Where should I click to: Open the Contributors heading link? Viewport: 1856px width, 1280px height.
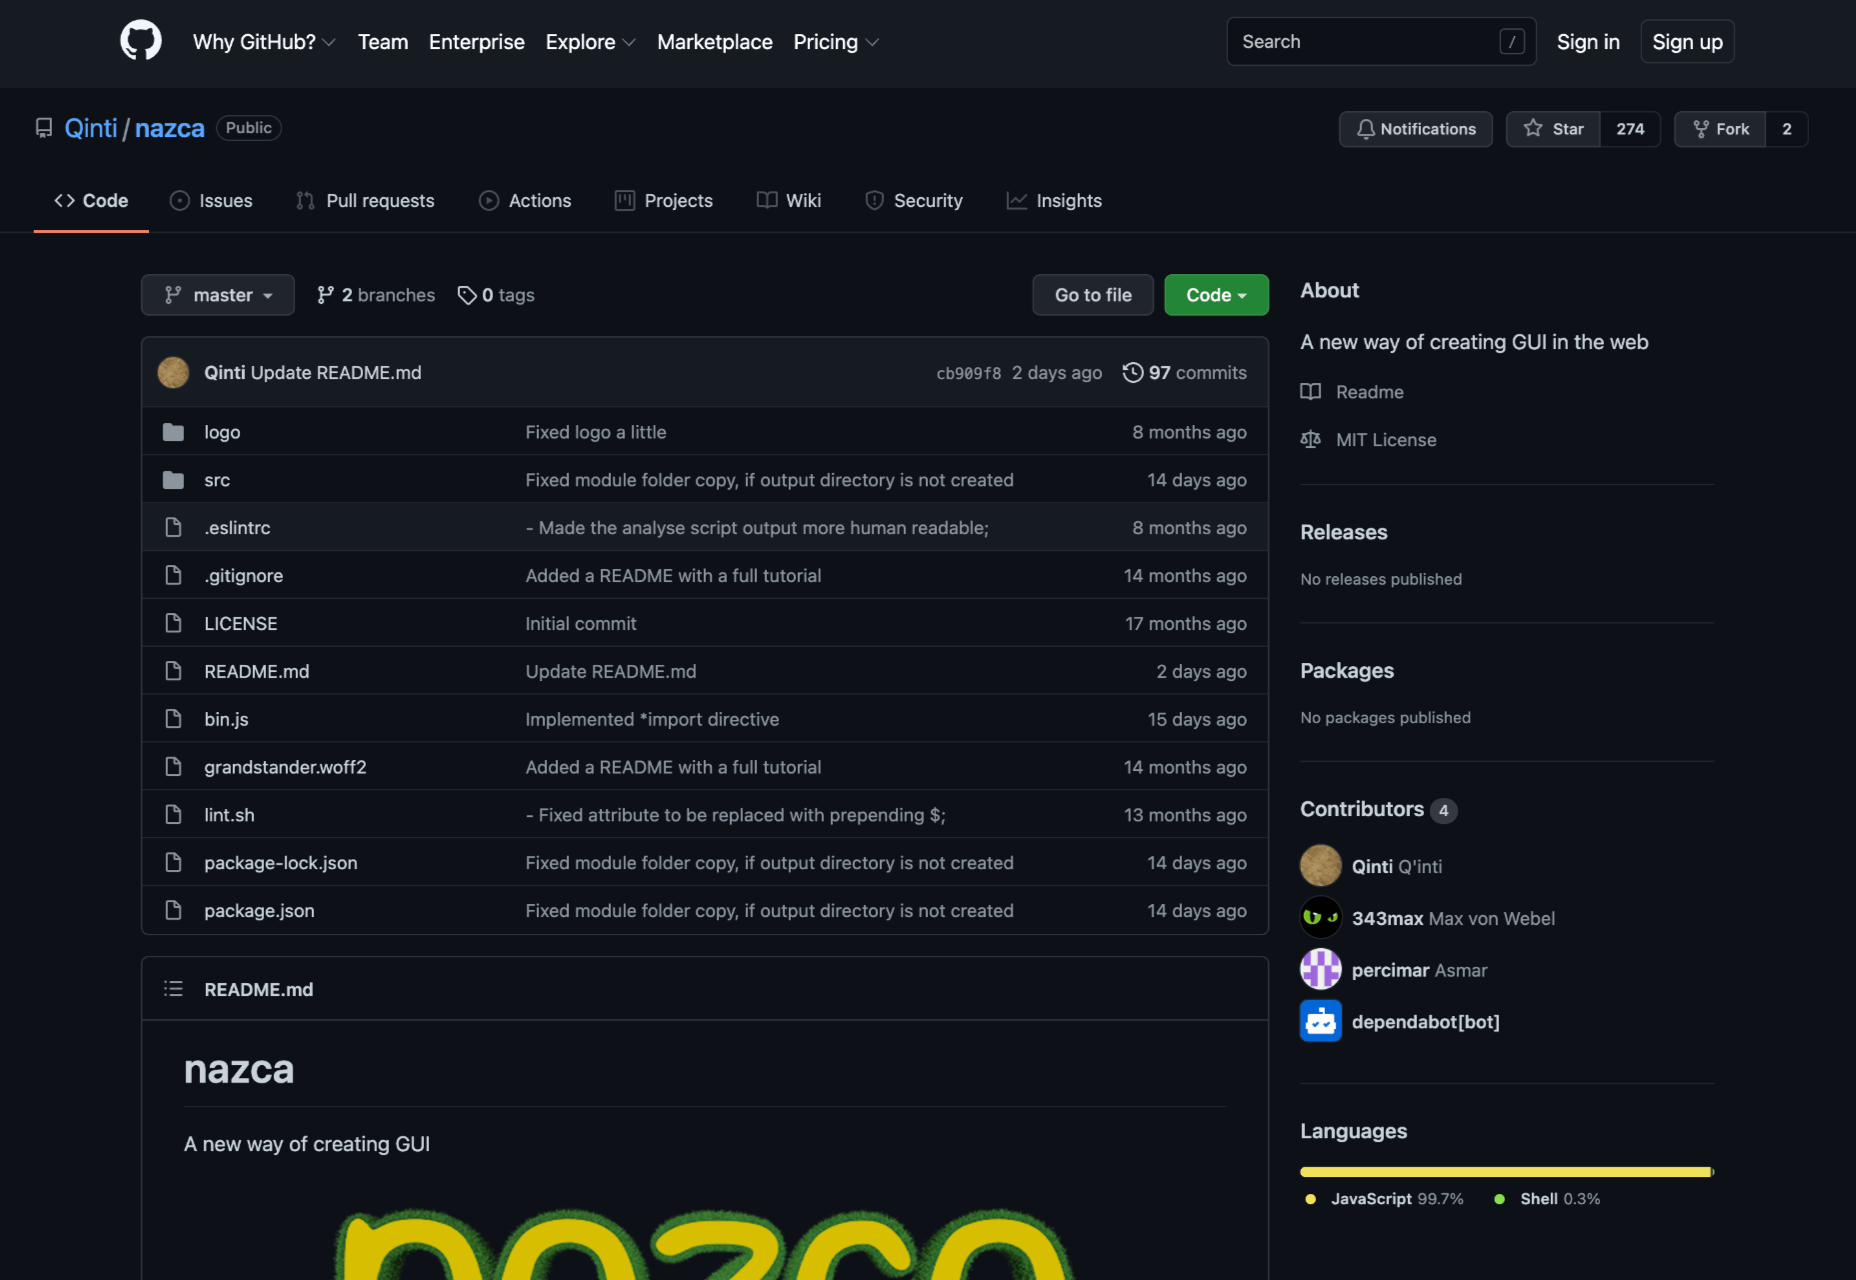click(x=1378, y=809)
